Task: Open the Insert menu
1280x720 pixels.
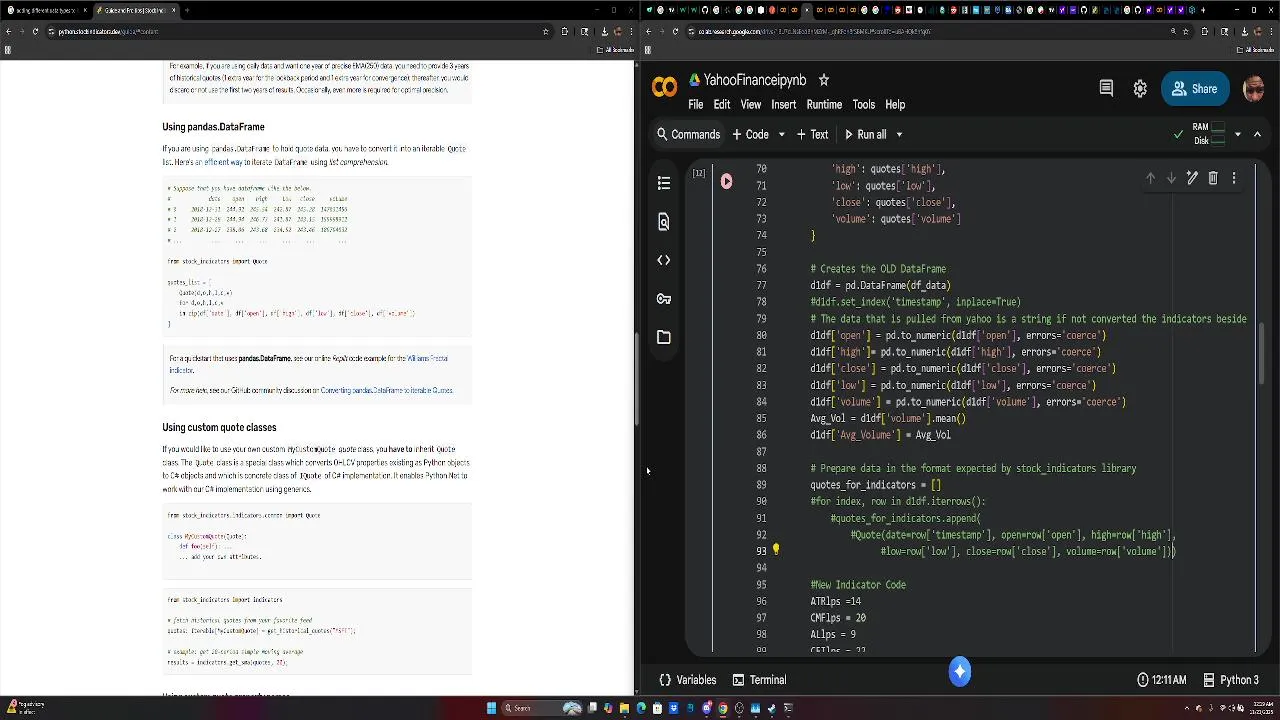Action: pos(784,104)
